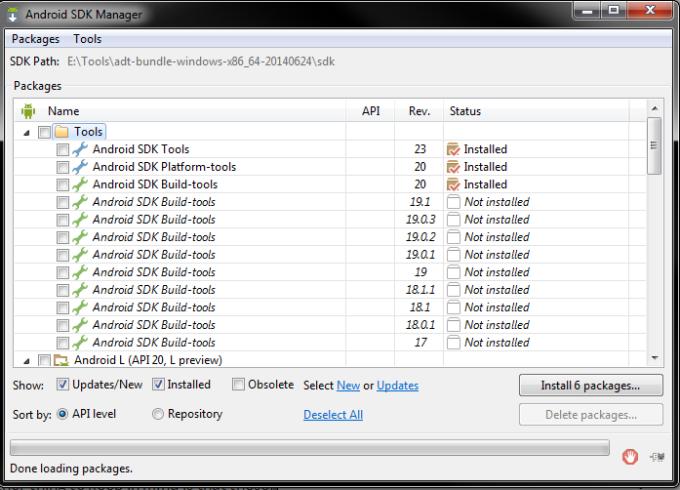Click Not installed icon for rev 17
The width and height of the screenshot is (680, 490).
point(453,343)
